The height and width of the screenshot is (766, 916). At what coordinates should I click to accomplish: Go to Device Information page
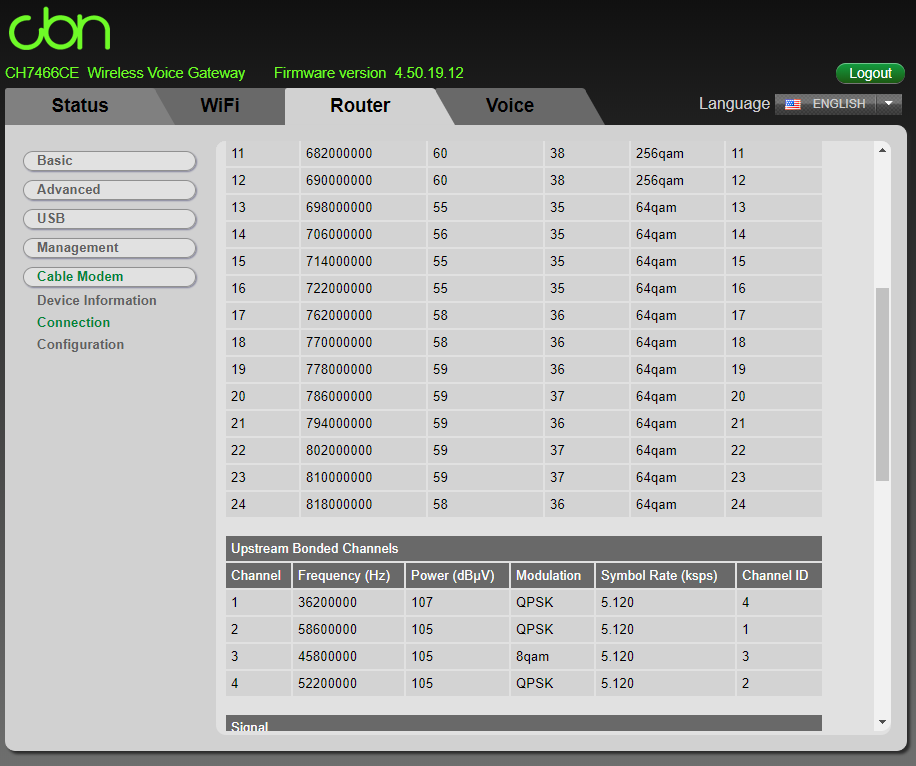pyautogui.click(x=96, y=300)
